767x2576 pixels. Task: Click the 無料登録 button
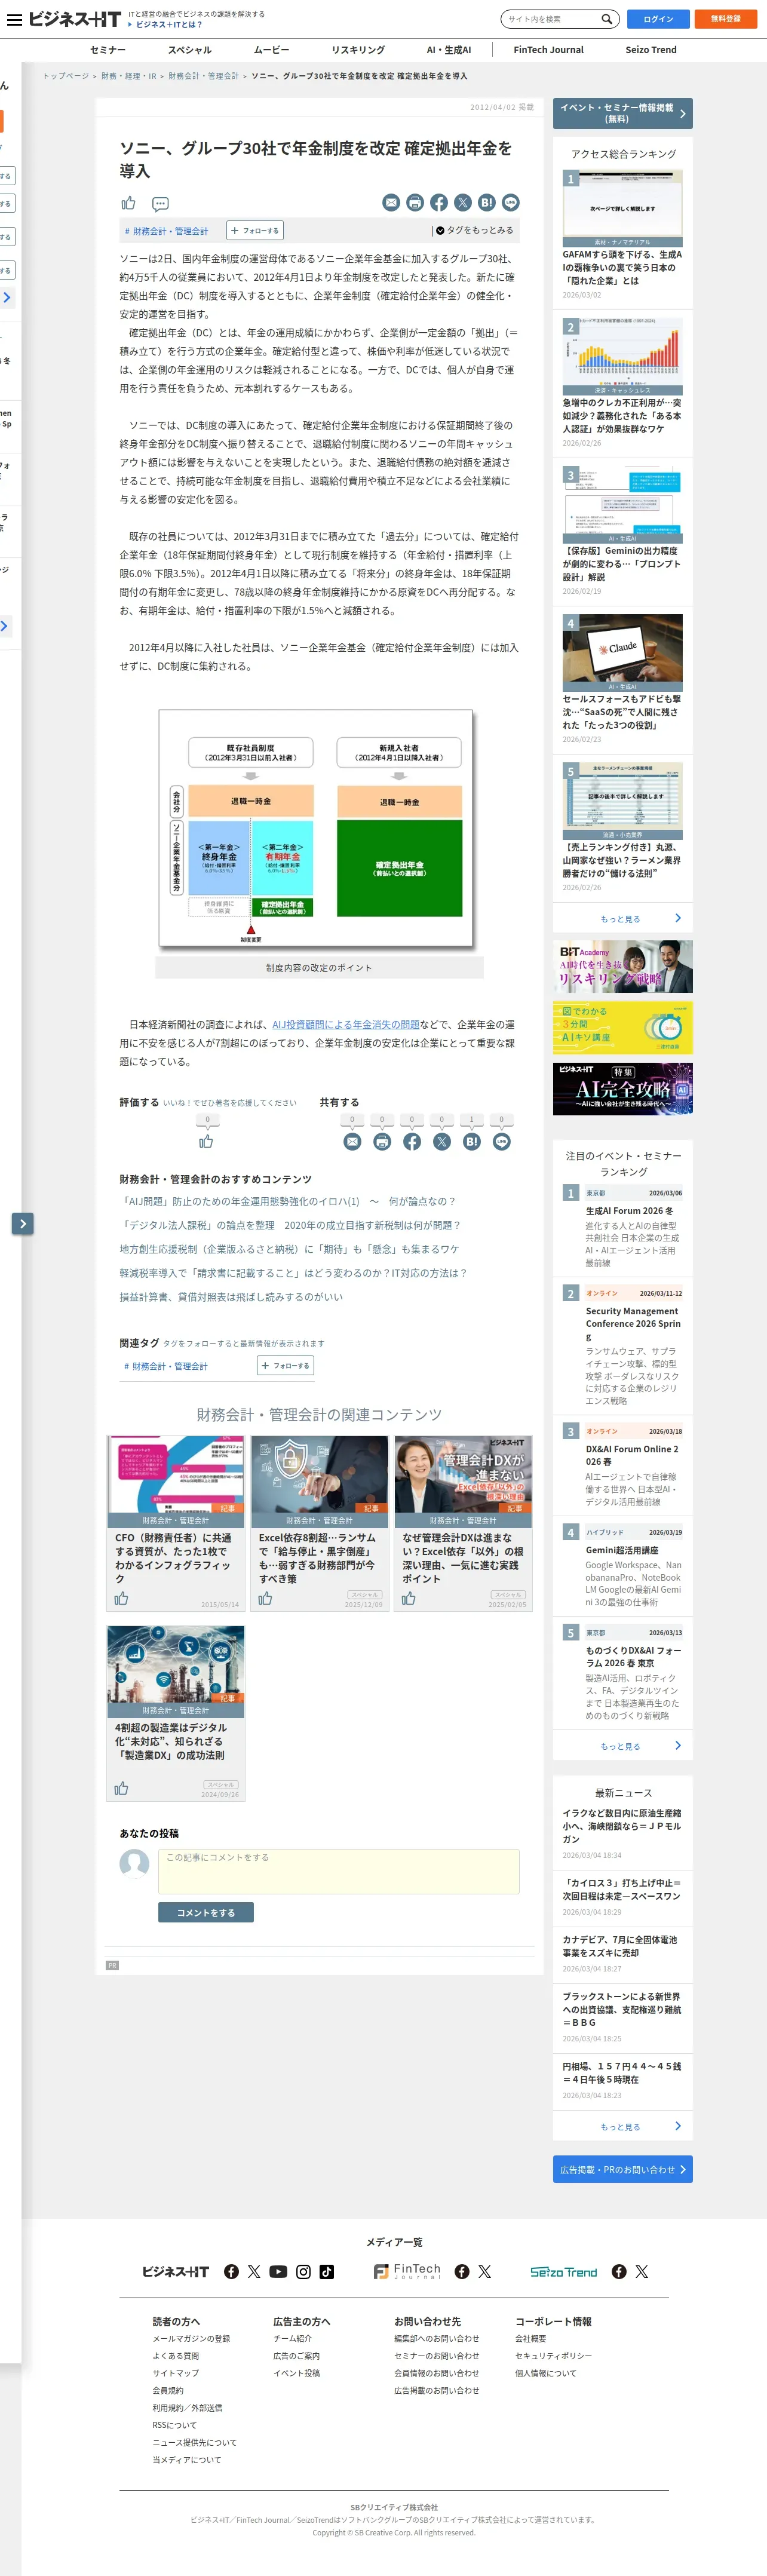point(726,19)
